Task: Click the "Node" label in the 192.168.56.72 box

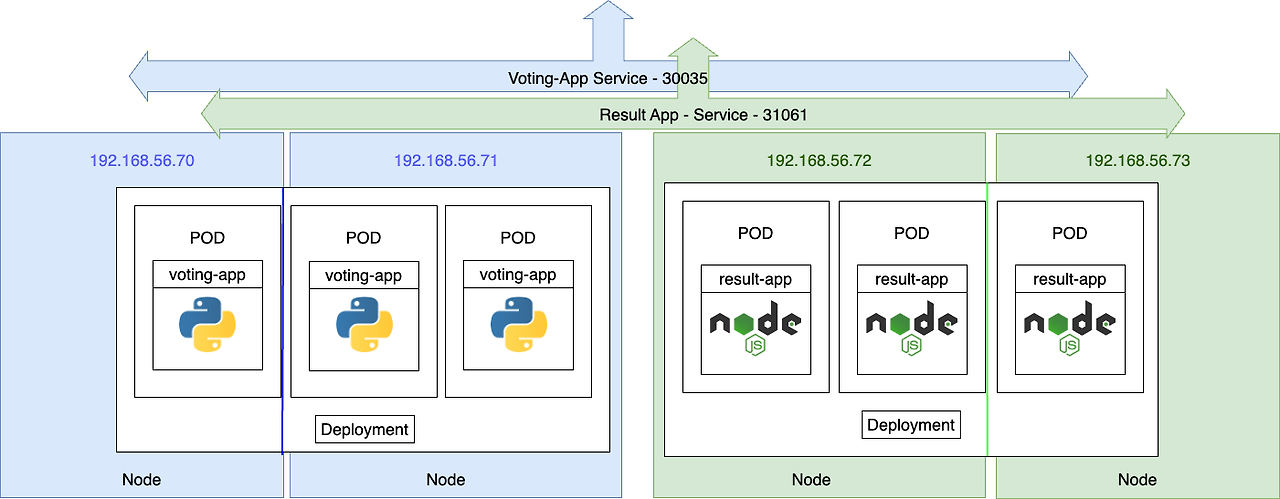Action: [x=811, y=480]
